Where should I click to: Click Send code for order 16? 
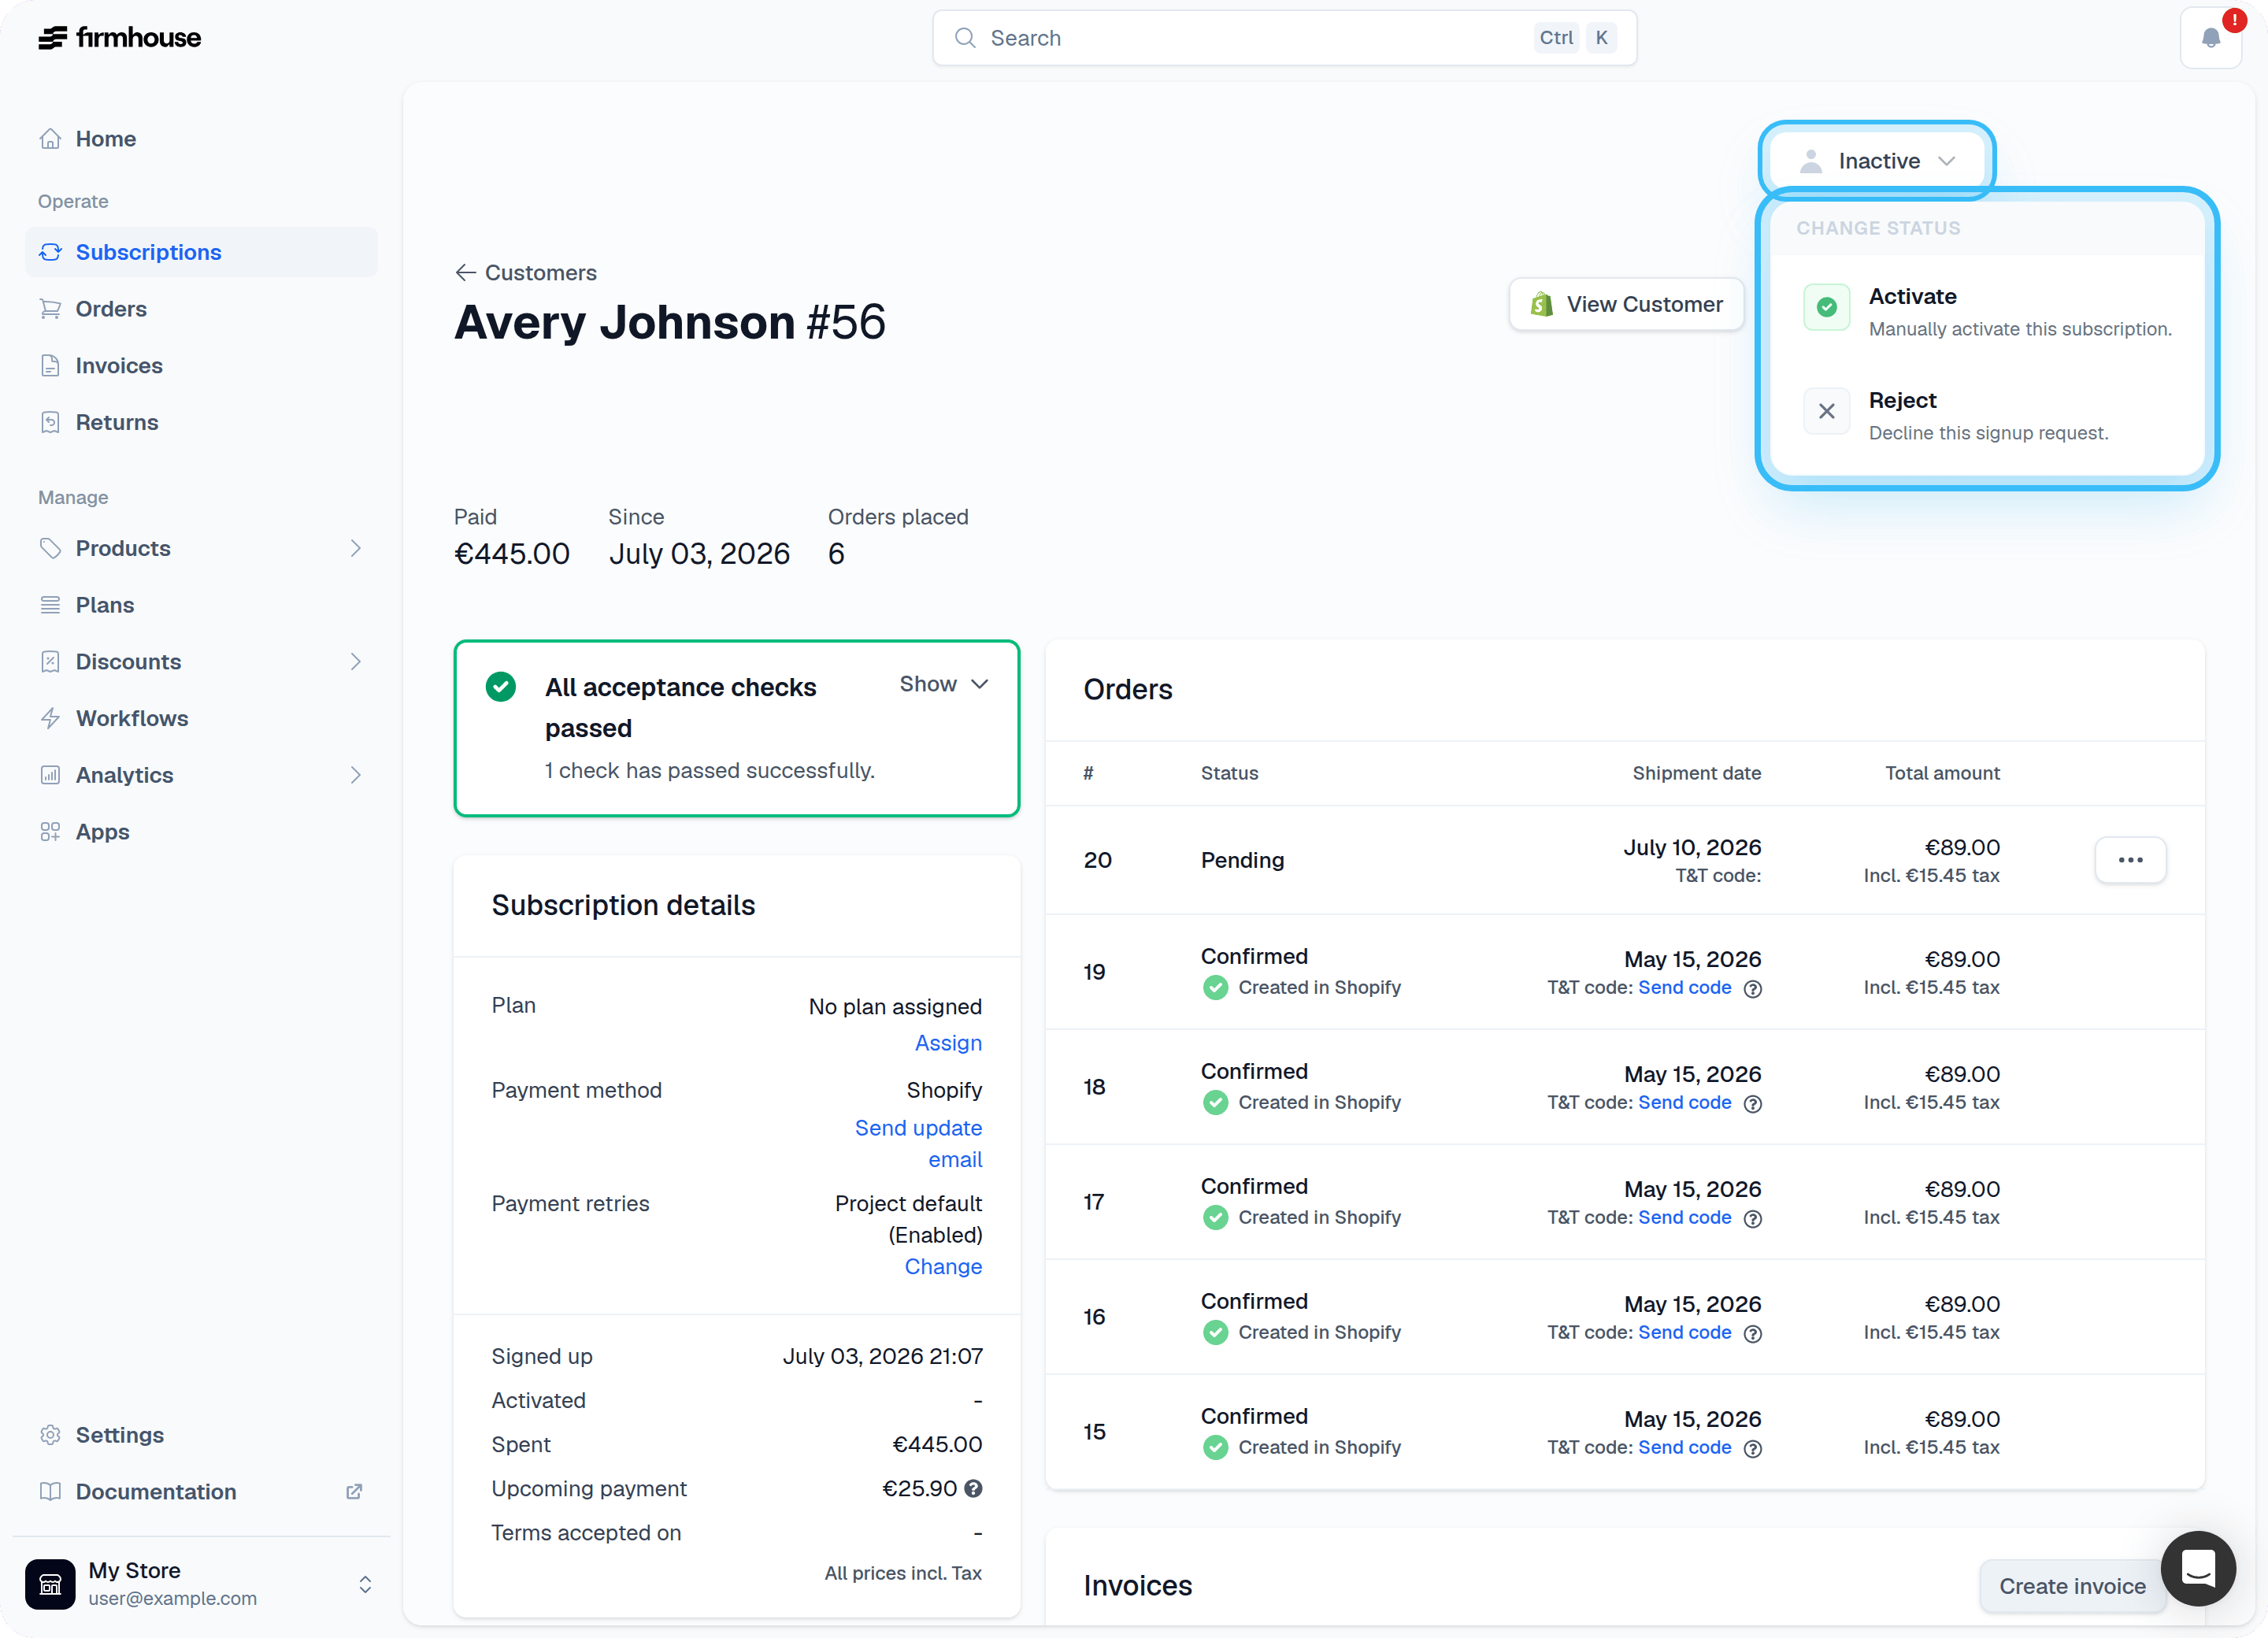(x=1684, y=1333)
